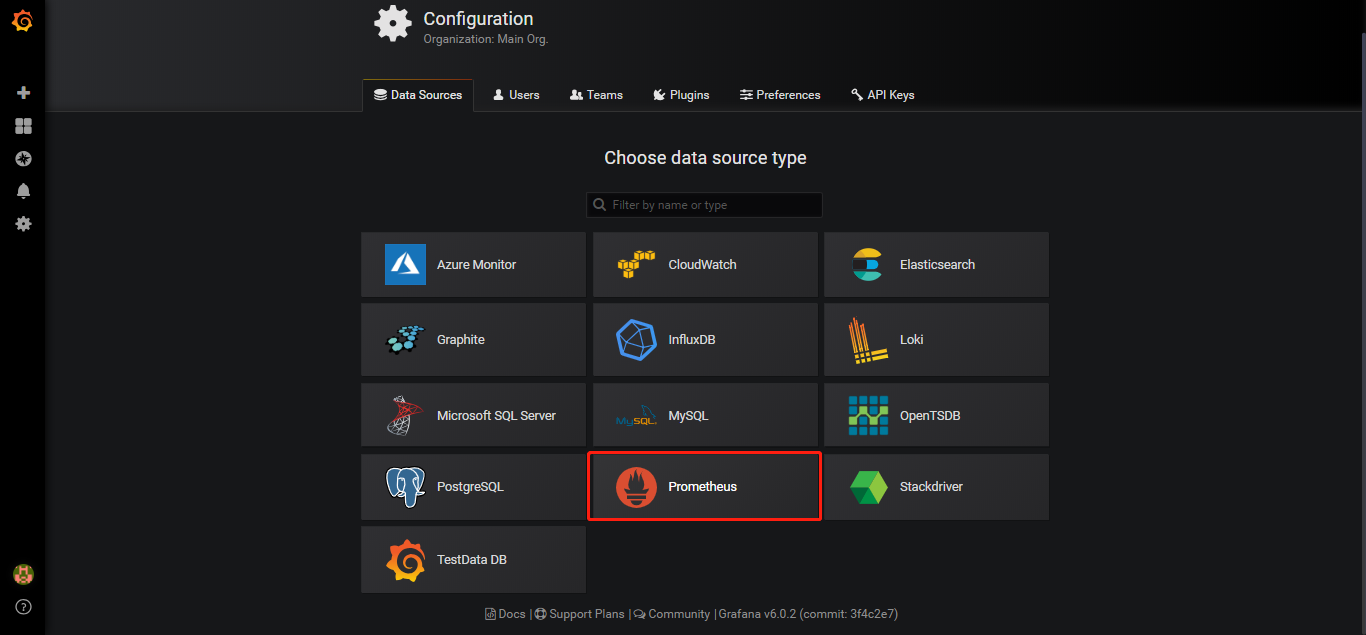
Task: Click the Organization: Main Org. subtitle
Action: 486,40
